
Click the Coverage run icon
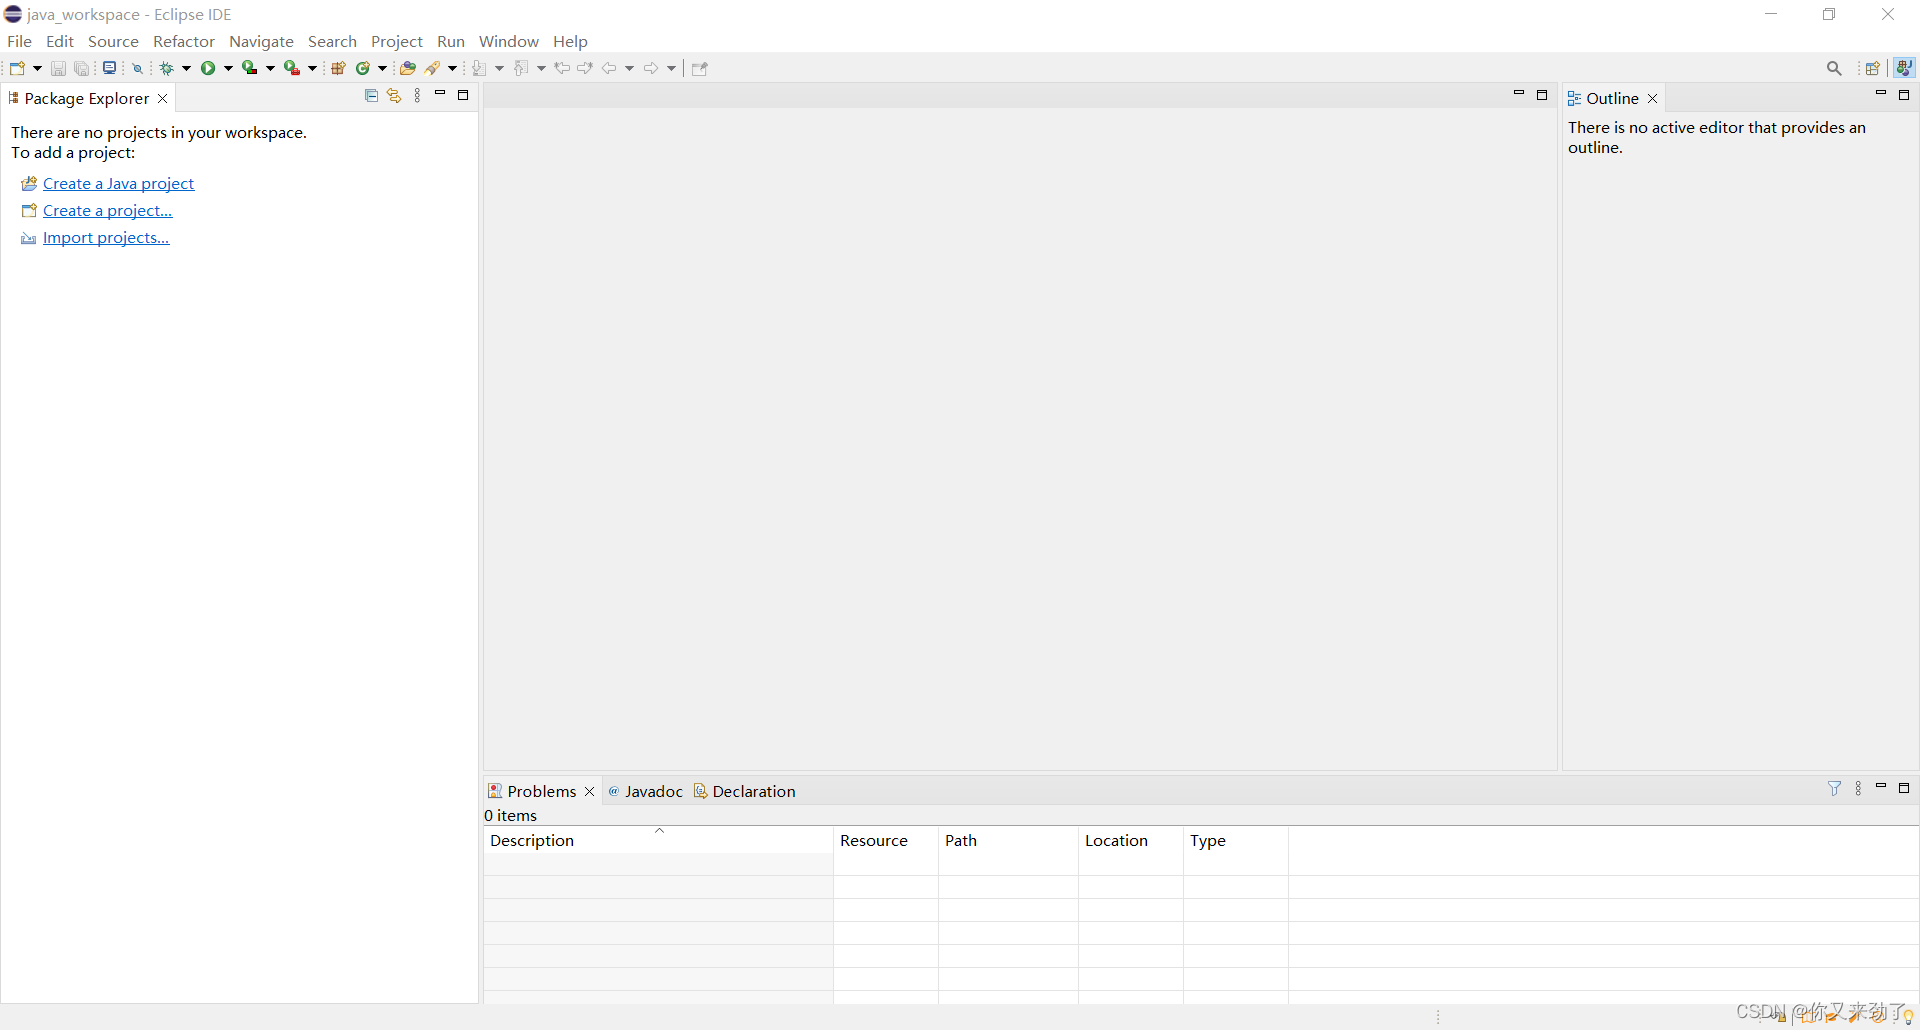[x=250, y=68]
